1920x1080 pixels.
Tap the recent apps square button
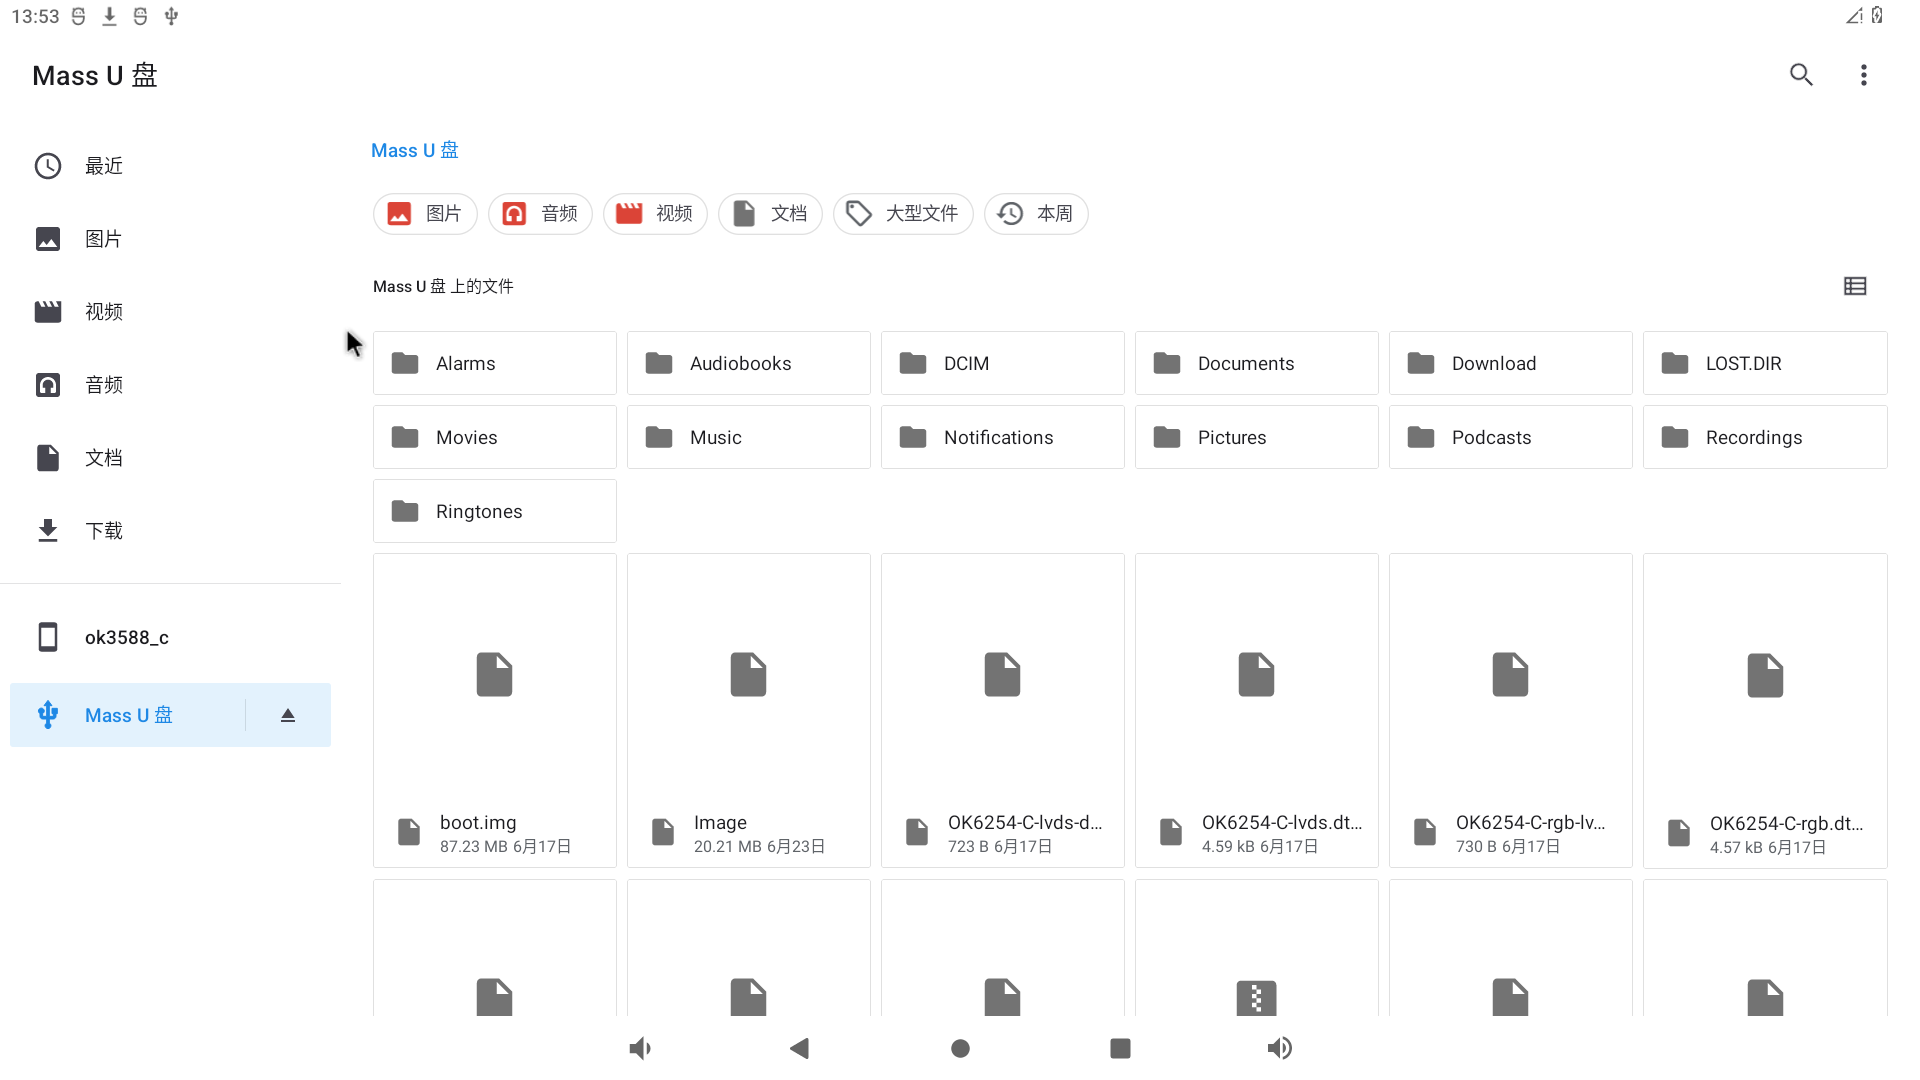point(1120,1048)
